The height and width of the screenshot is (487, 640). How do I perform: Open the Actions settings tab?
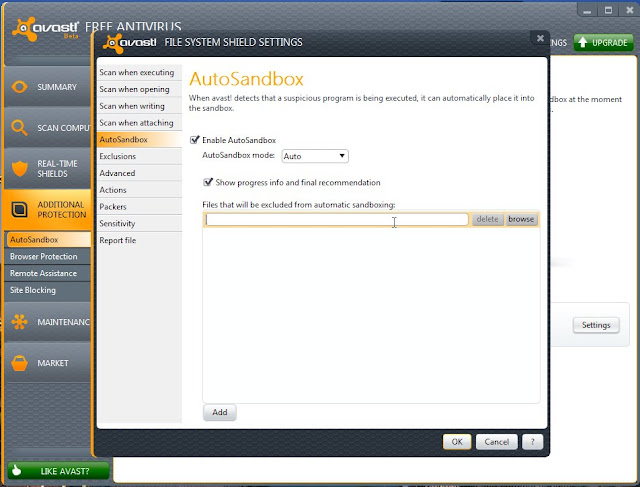[140, 190]
